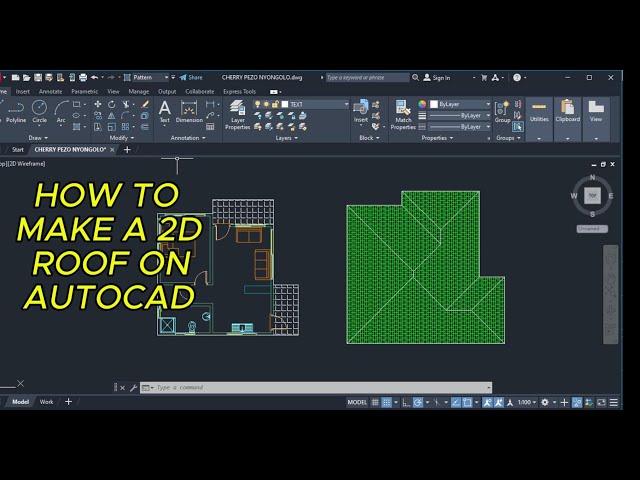Expand the Modify panel
The height and width of the screenshot is (480, 640).
click(x=122, y=138)
